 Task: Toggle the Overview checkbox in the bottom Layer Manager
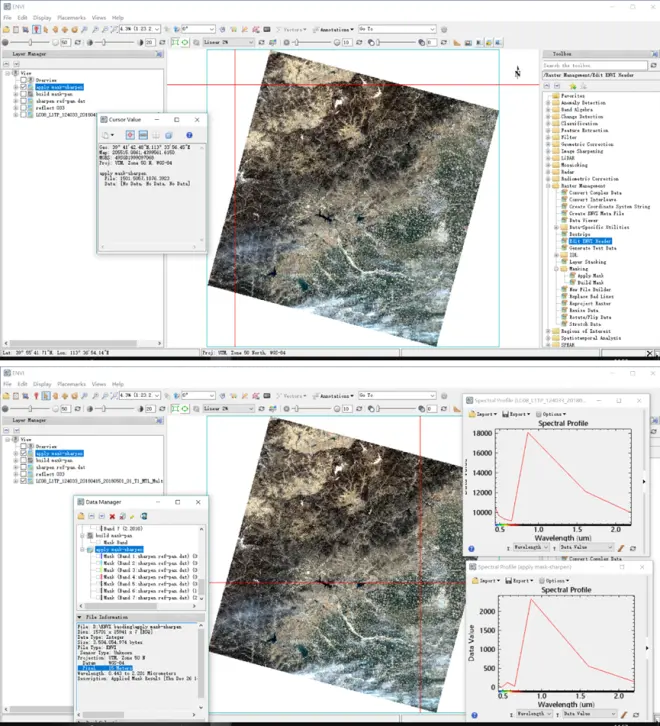tap(23, 446)
